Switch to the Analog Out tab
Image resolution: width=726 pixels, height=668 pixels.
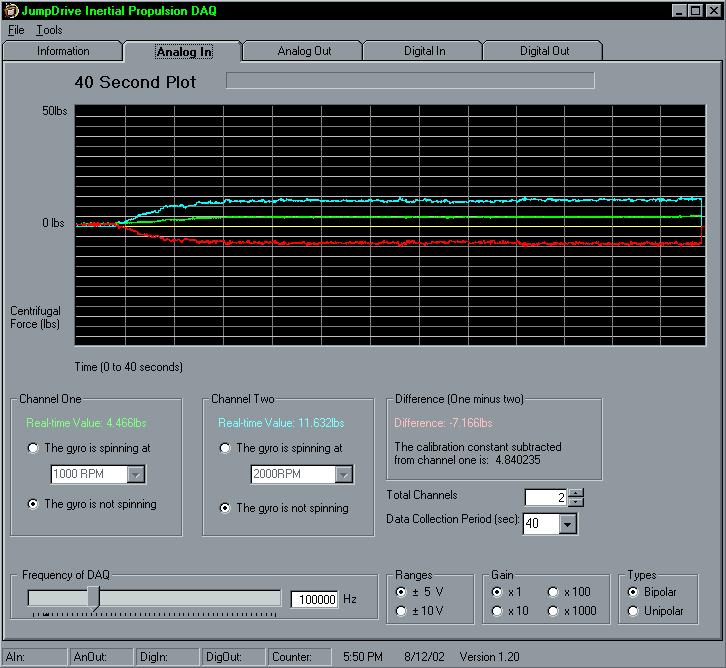tap(304, 51)
